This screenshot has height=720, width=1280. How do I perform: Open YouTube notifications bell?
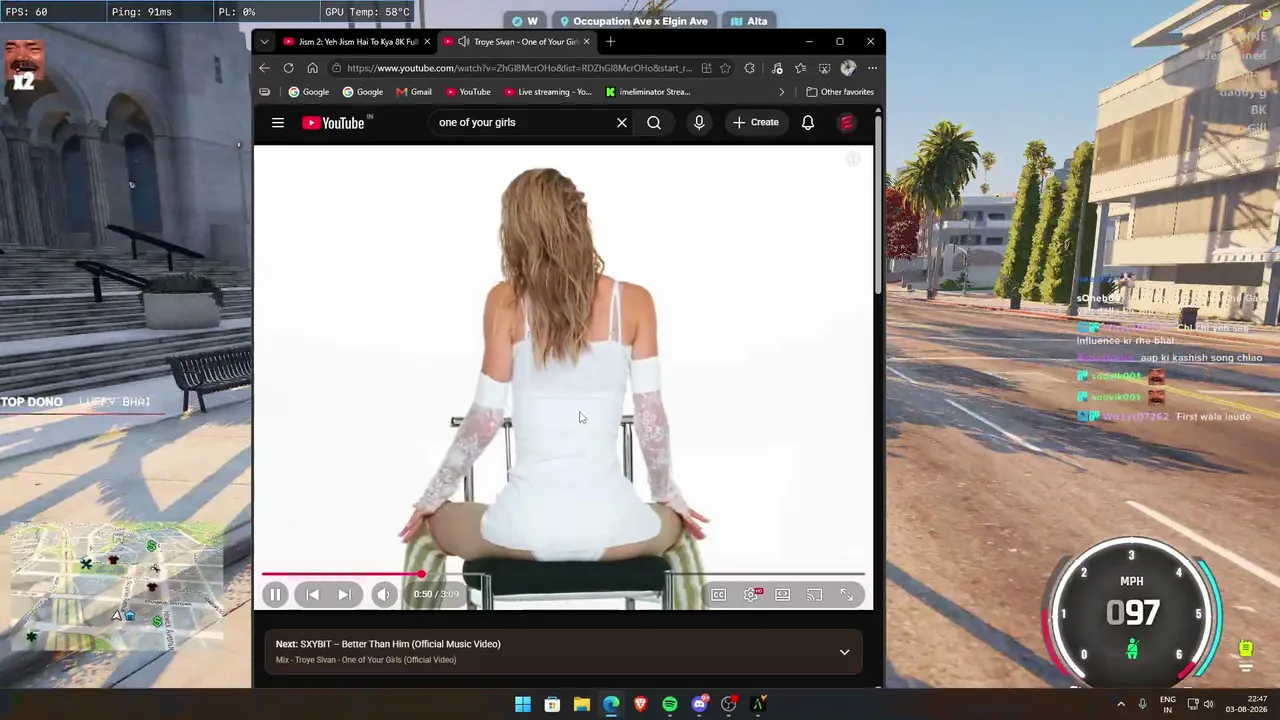808,123
